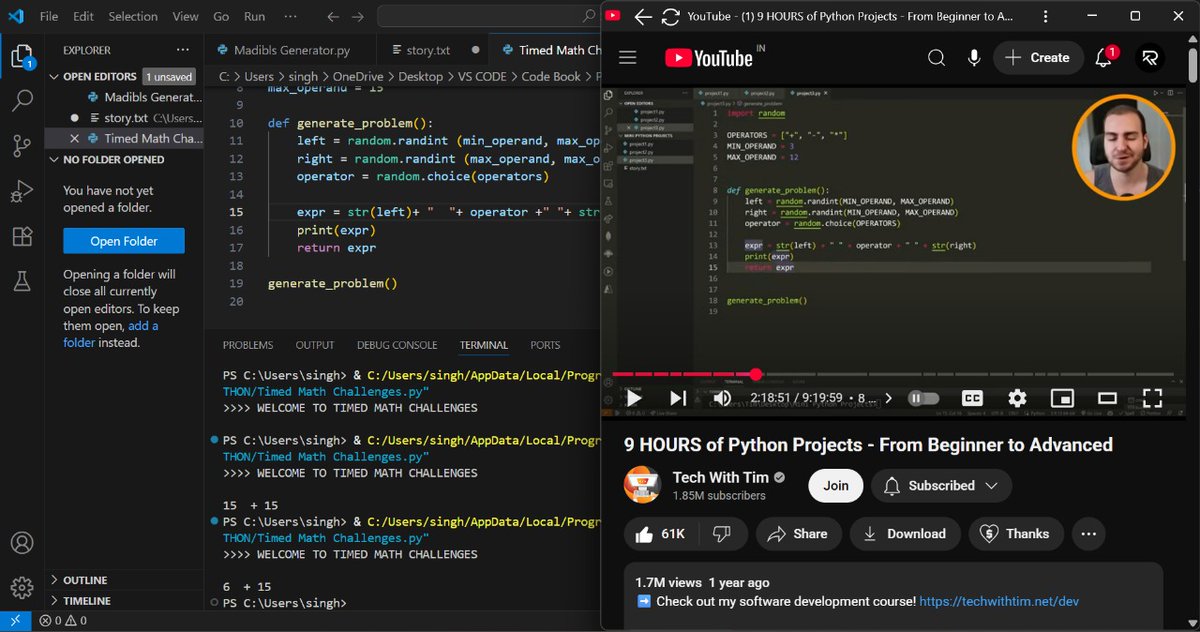Switch to the Output panel tab

coord(315,345)
